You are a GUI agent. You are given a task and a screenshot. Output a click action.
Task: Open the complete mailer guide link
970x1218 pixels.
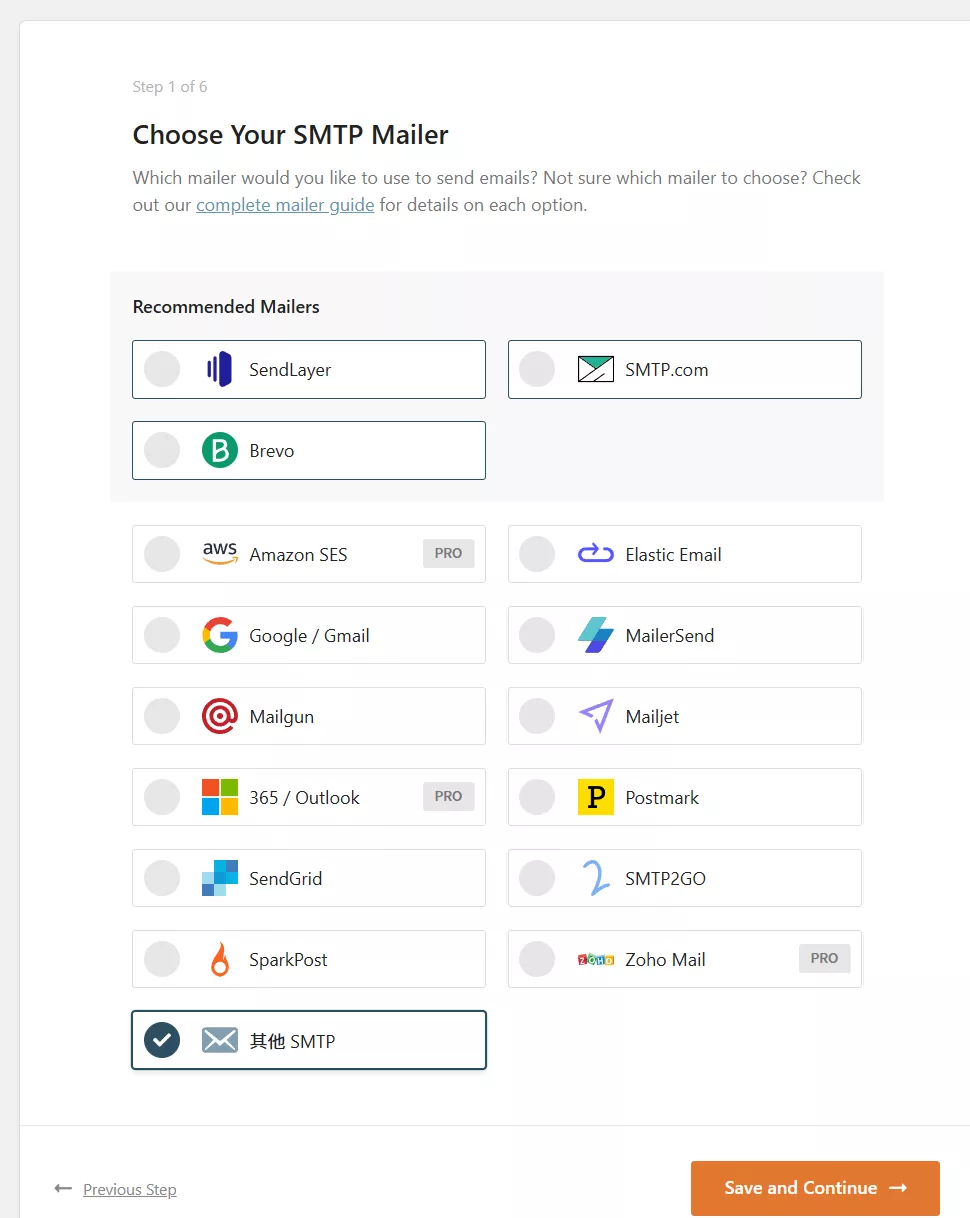tap(285, 205)
